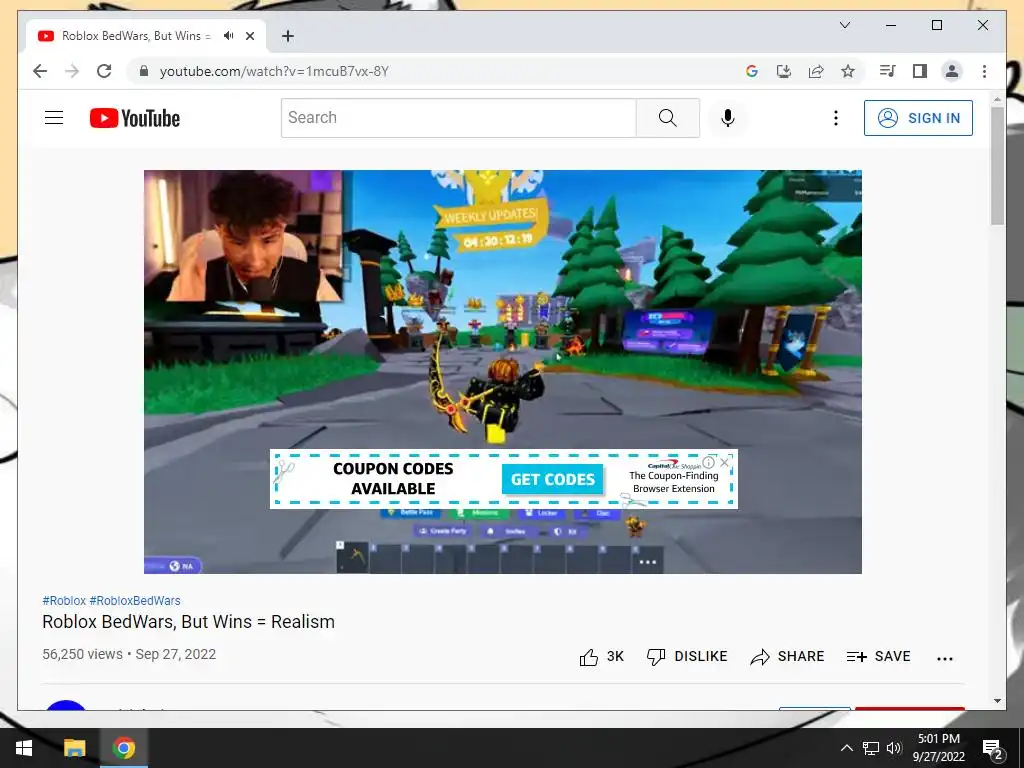Open the #Roblox hashtag link
Viewport: 1024px width, 768px height.
click(64, 600)
